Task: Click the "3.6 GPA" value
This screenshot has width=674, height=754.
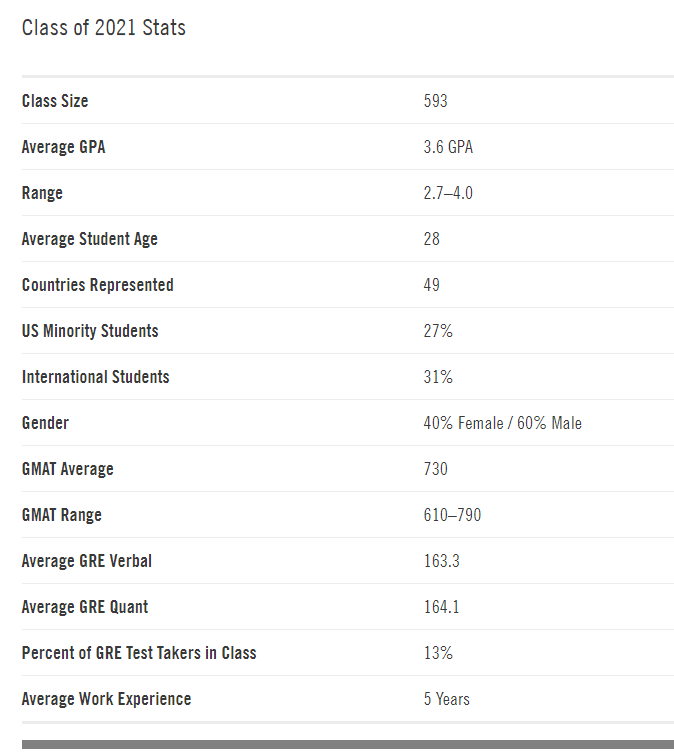Action: 448,147
